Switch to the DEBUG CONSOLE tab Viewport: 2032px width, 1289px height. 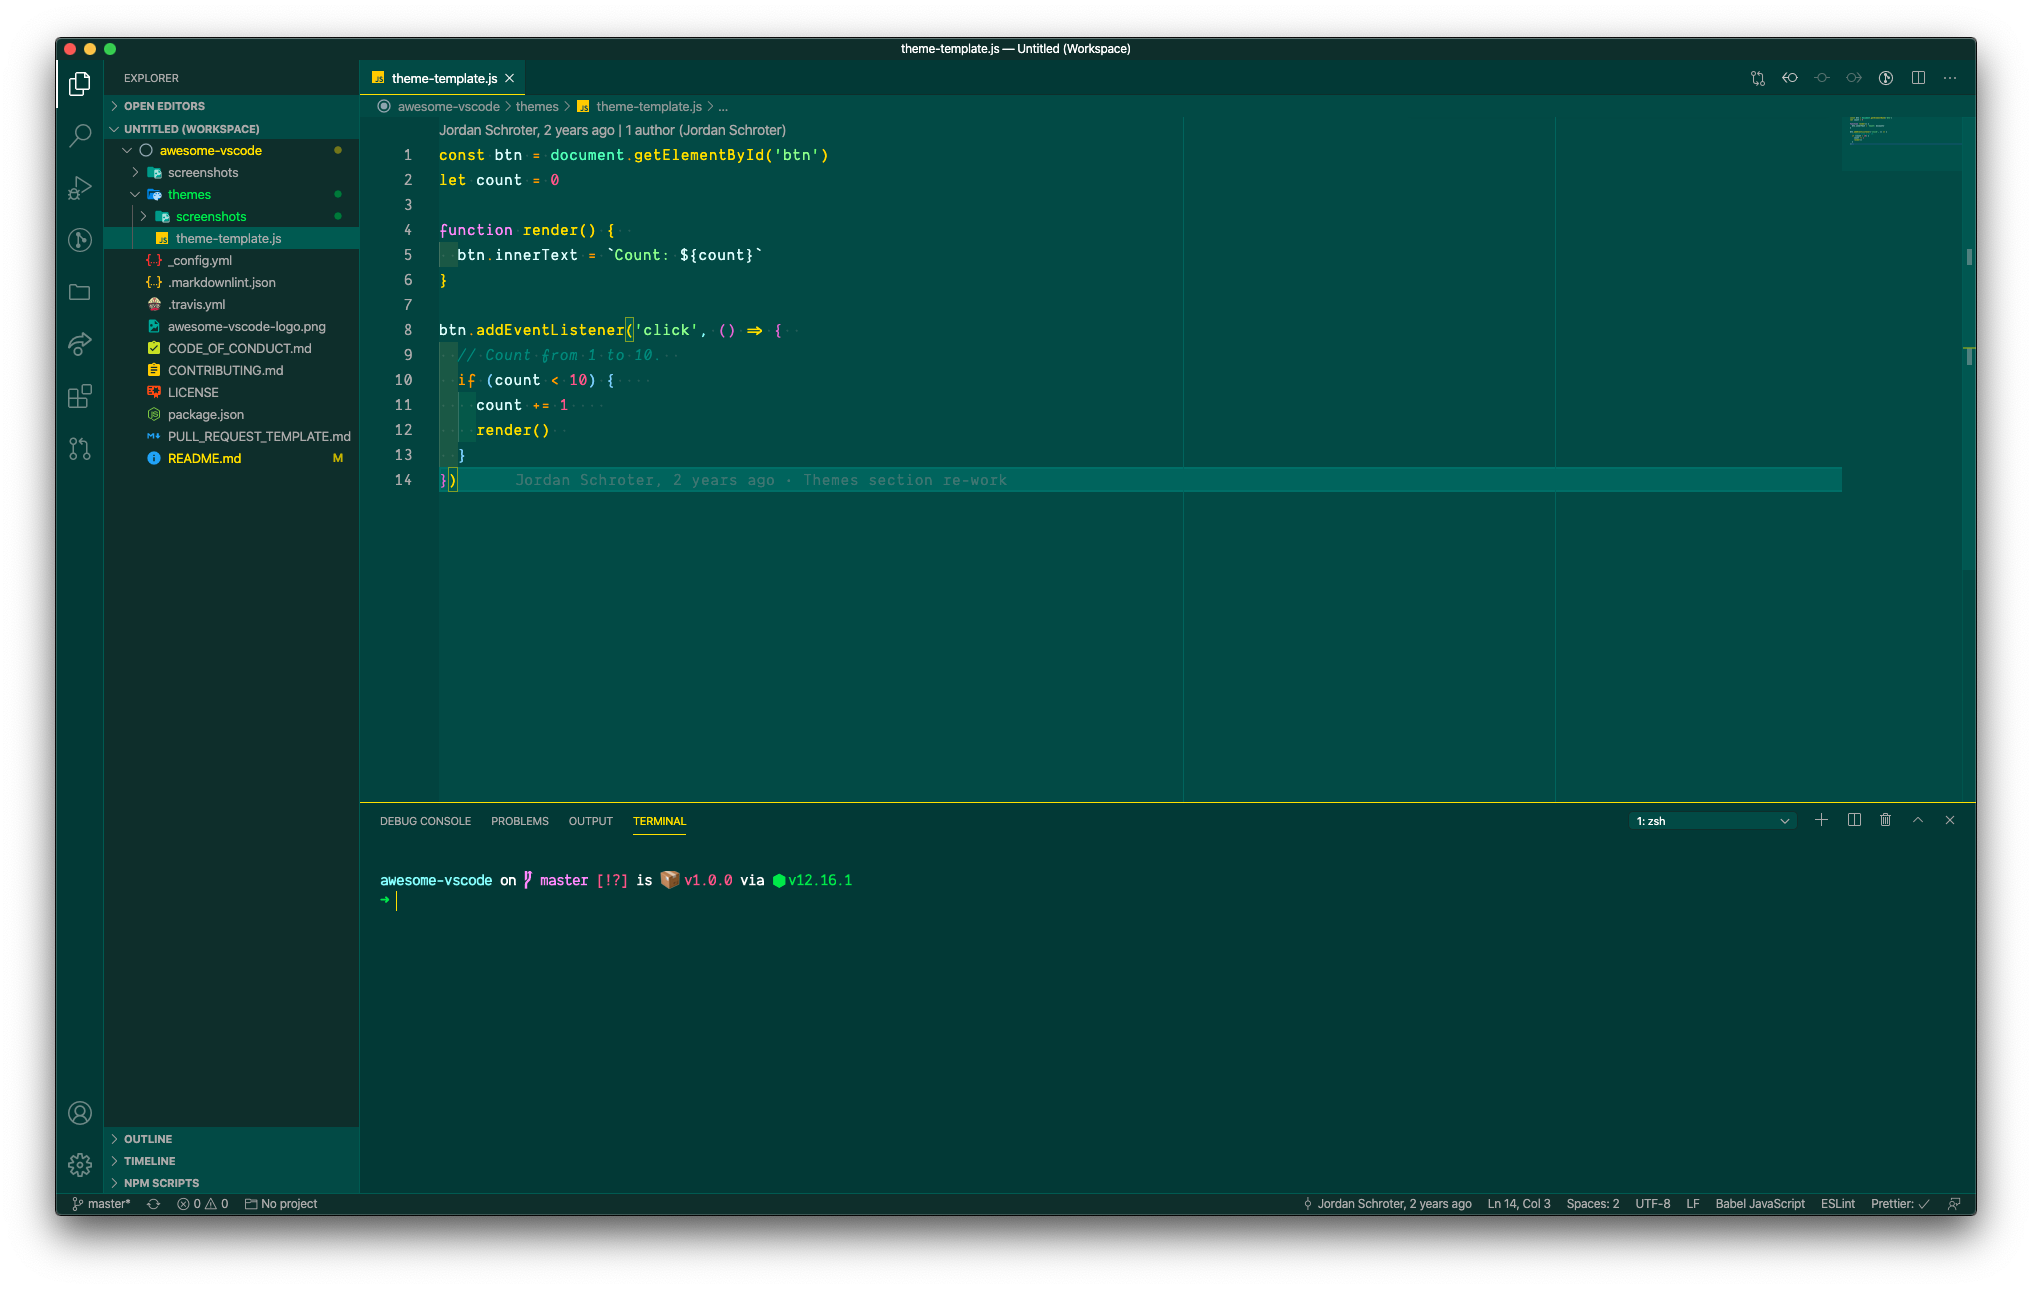point(425,821)
